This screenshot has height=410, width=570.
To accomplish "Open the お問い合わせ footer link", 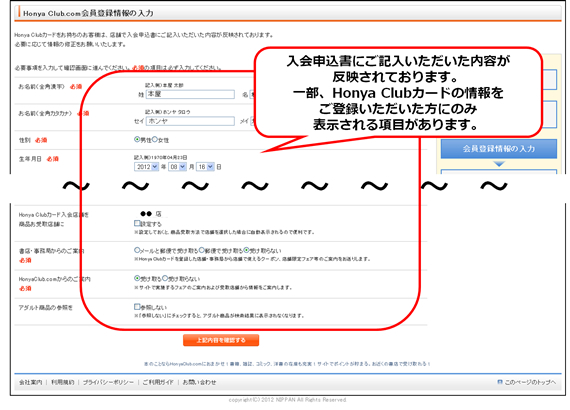I will 199,382.
